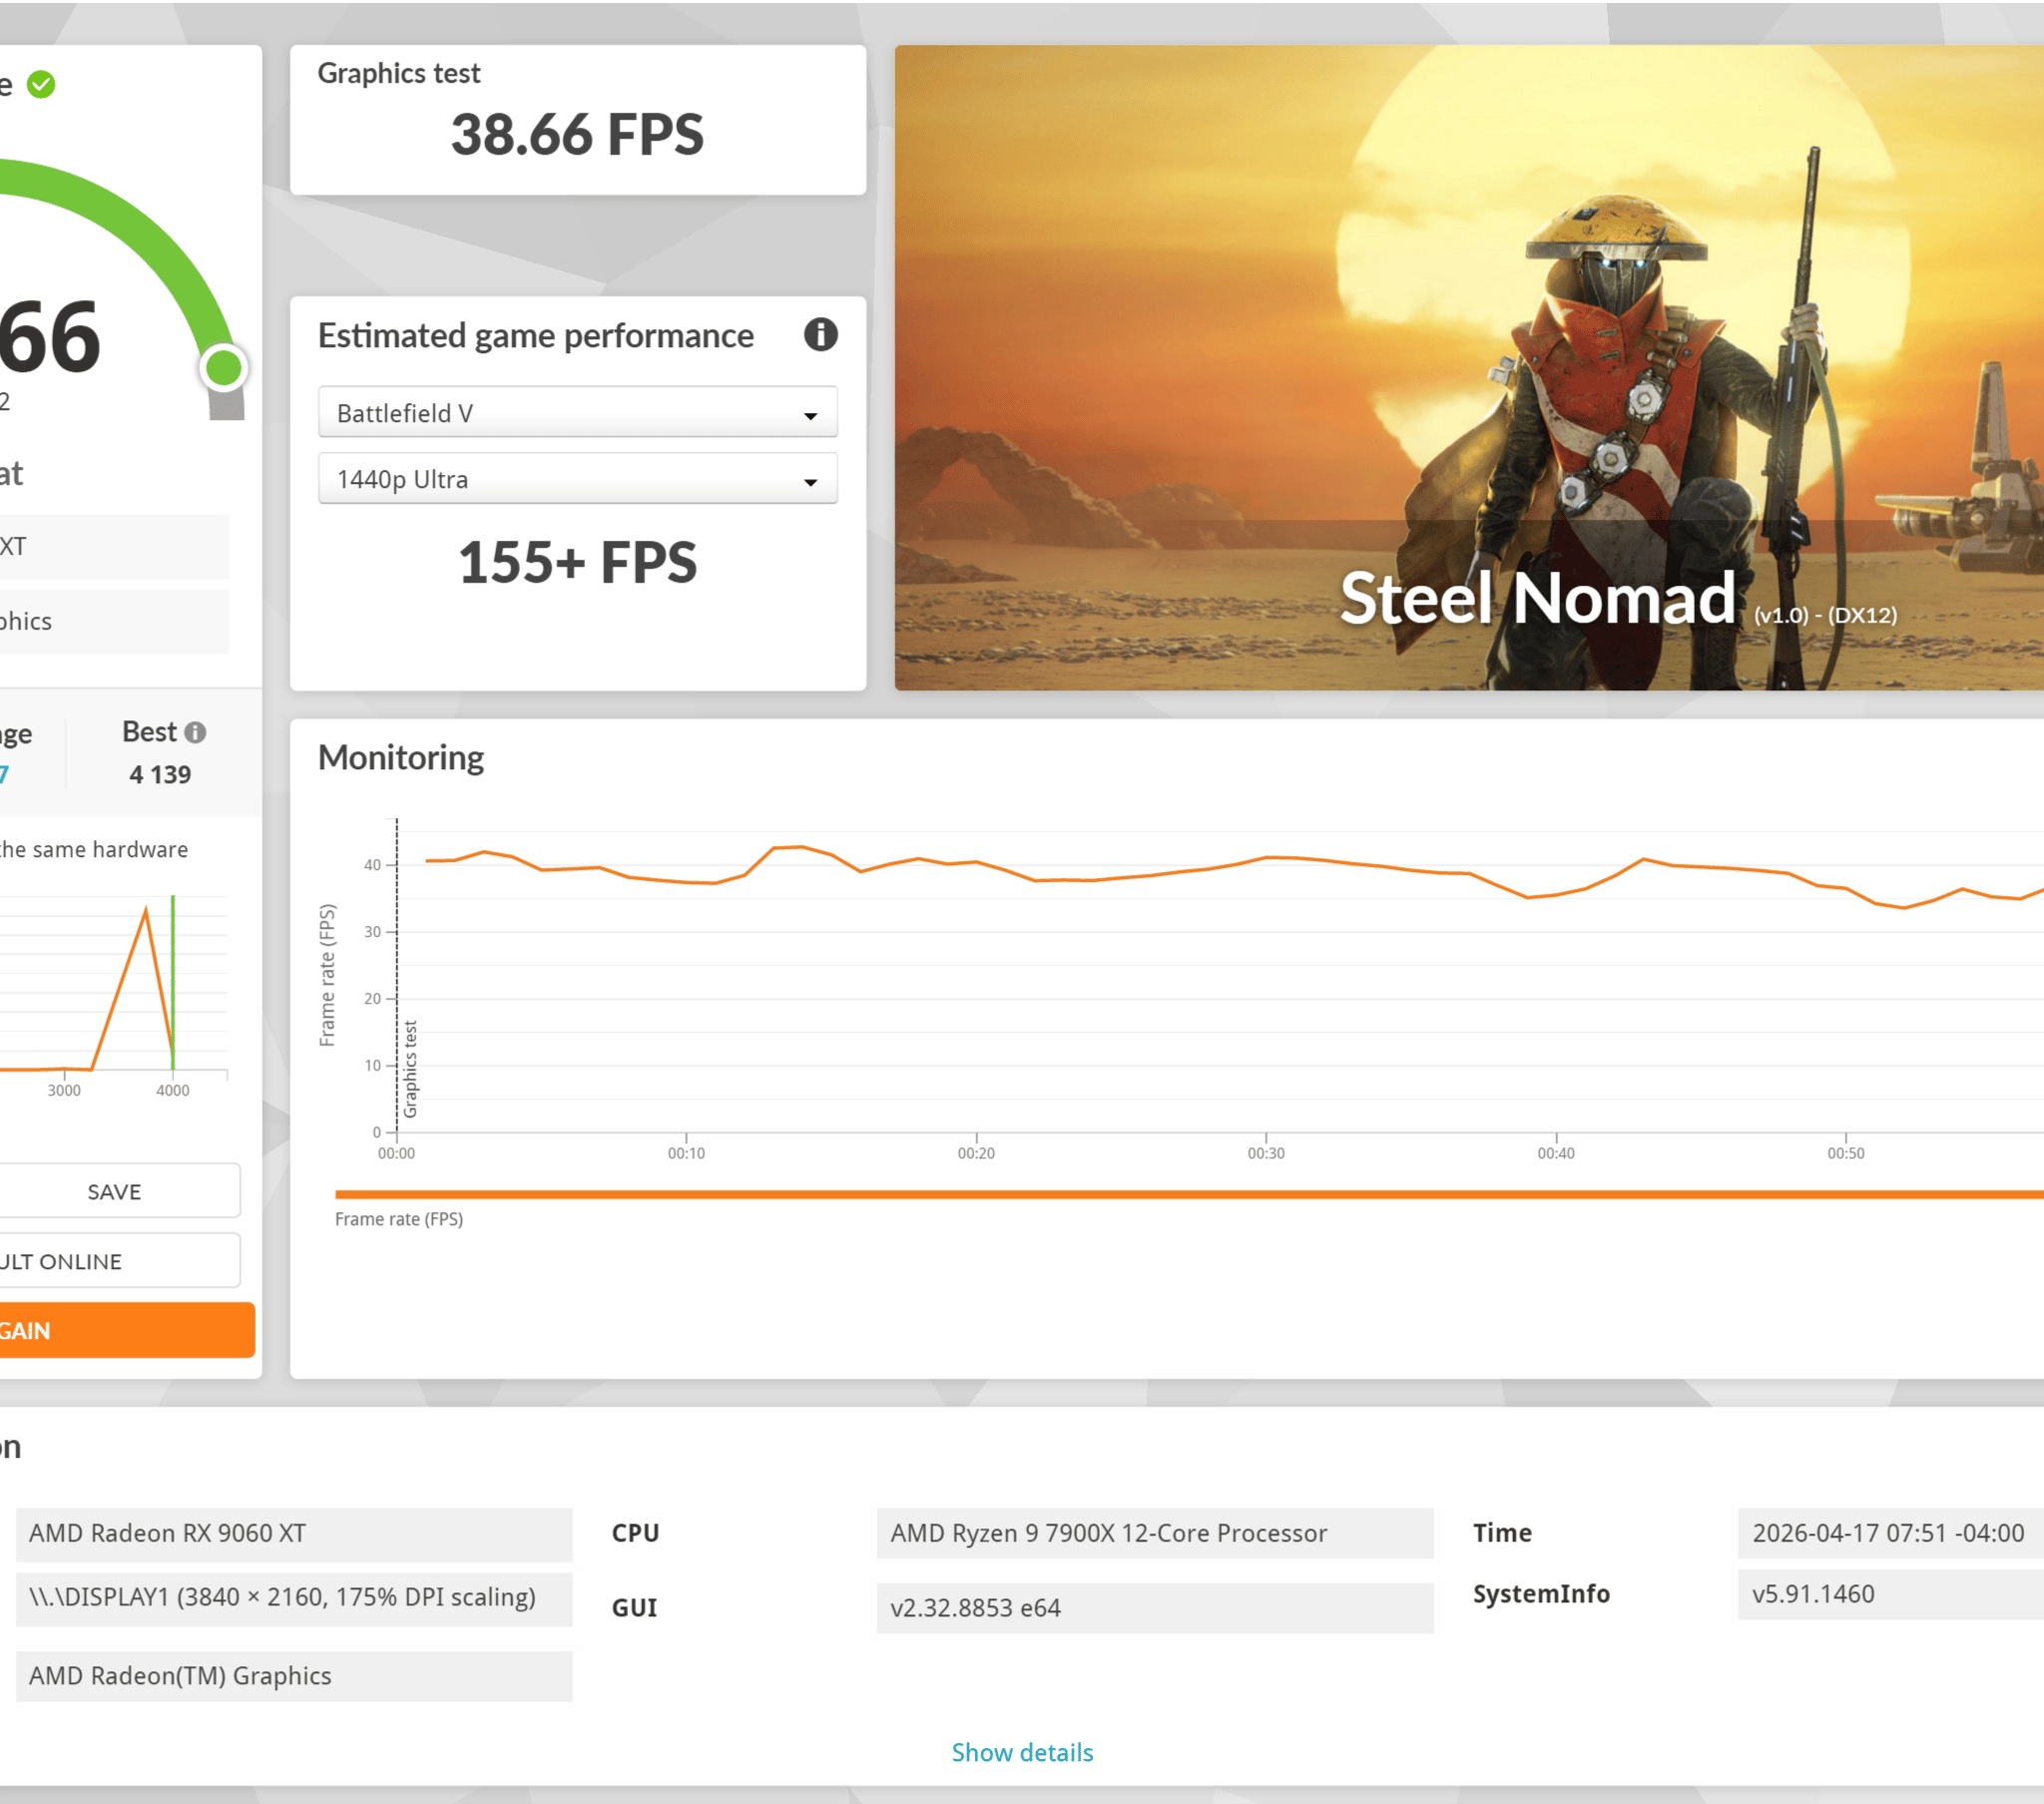Click the 00:50 time axis label
This screenshot has height=1804, width=2044.
[1846, 1153]
